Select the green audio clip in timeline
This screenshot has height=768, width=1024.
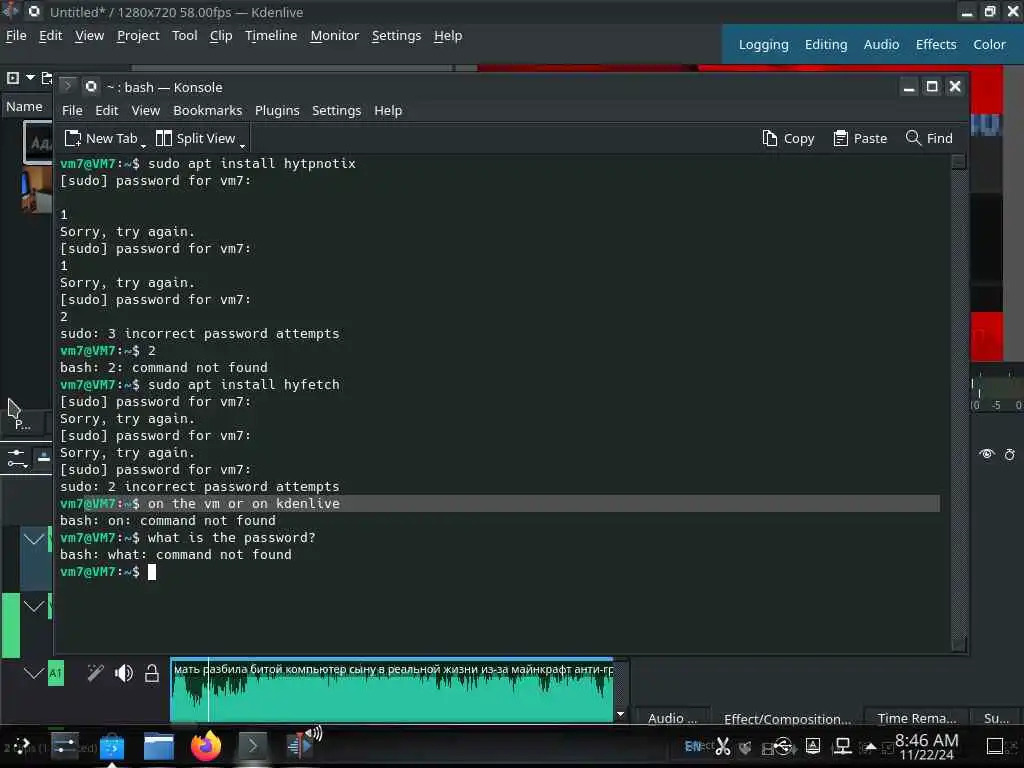pos(392,691)
